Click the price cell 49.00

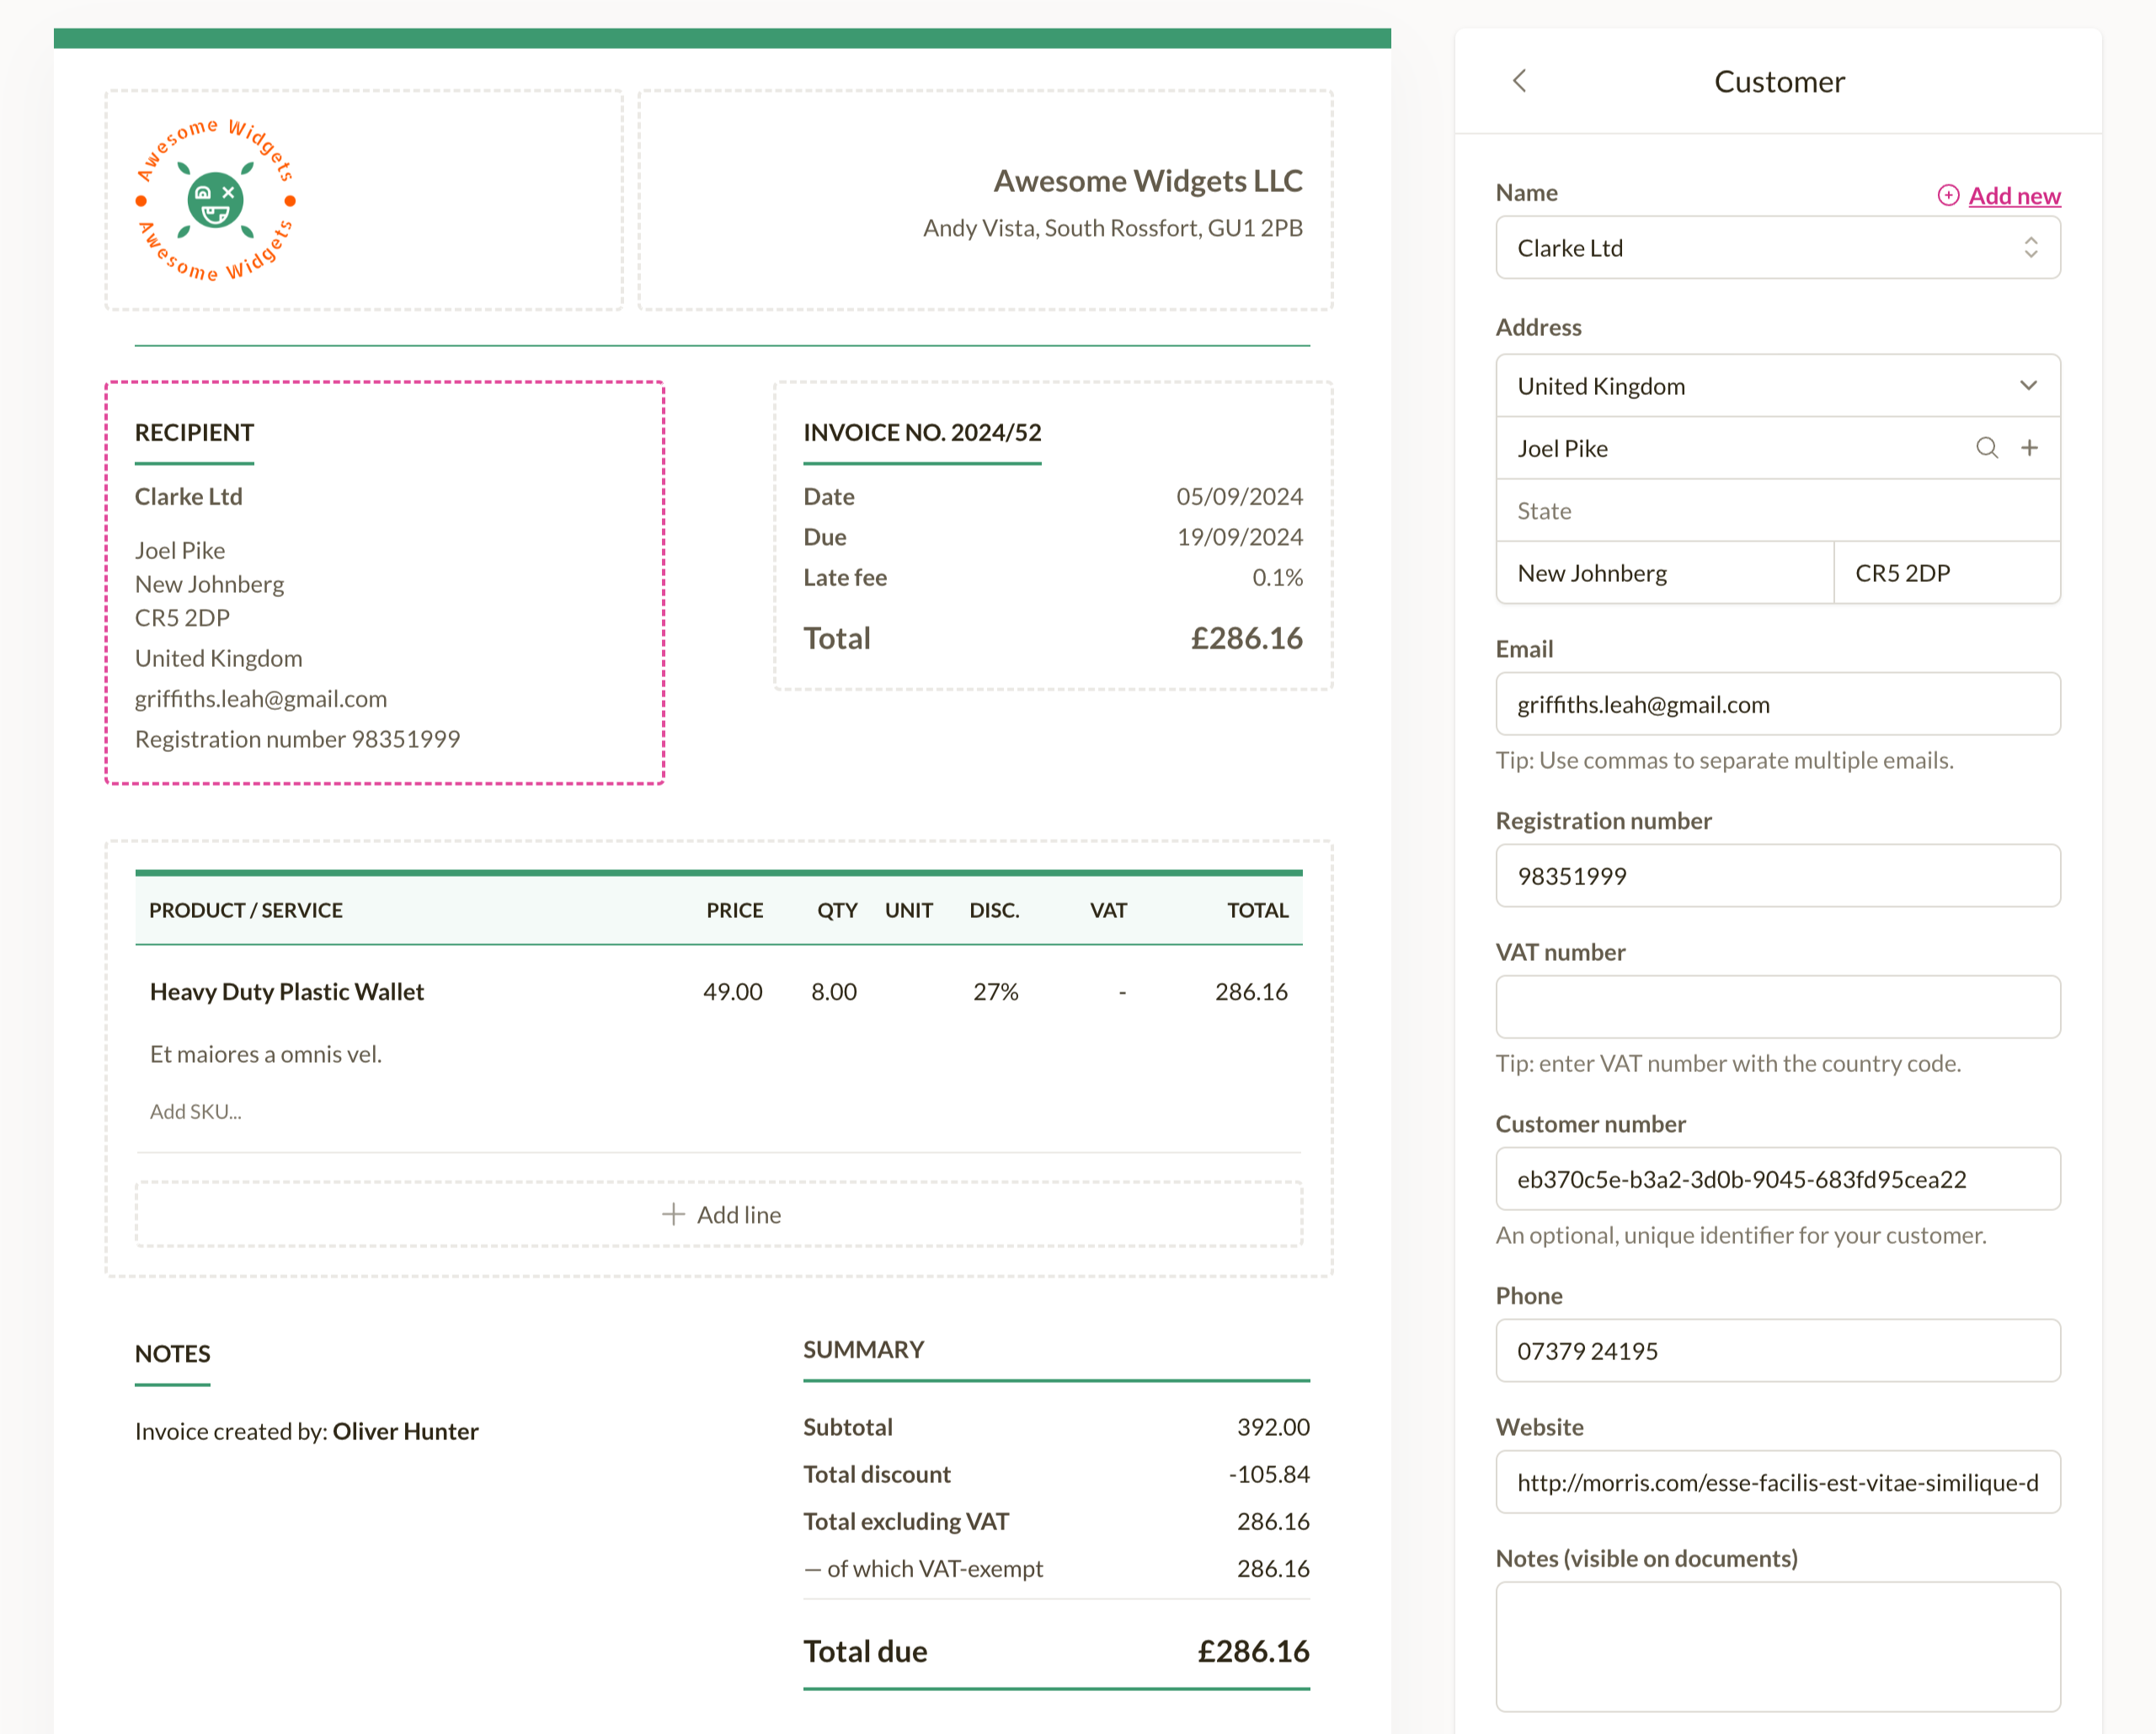coord(732,992)
